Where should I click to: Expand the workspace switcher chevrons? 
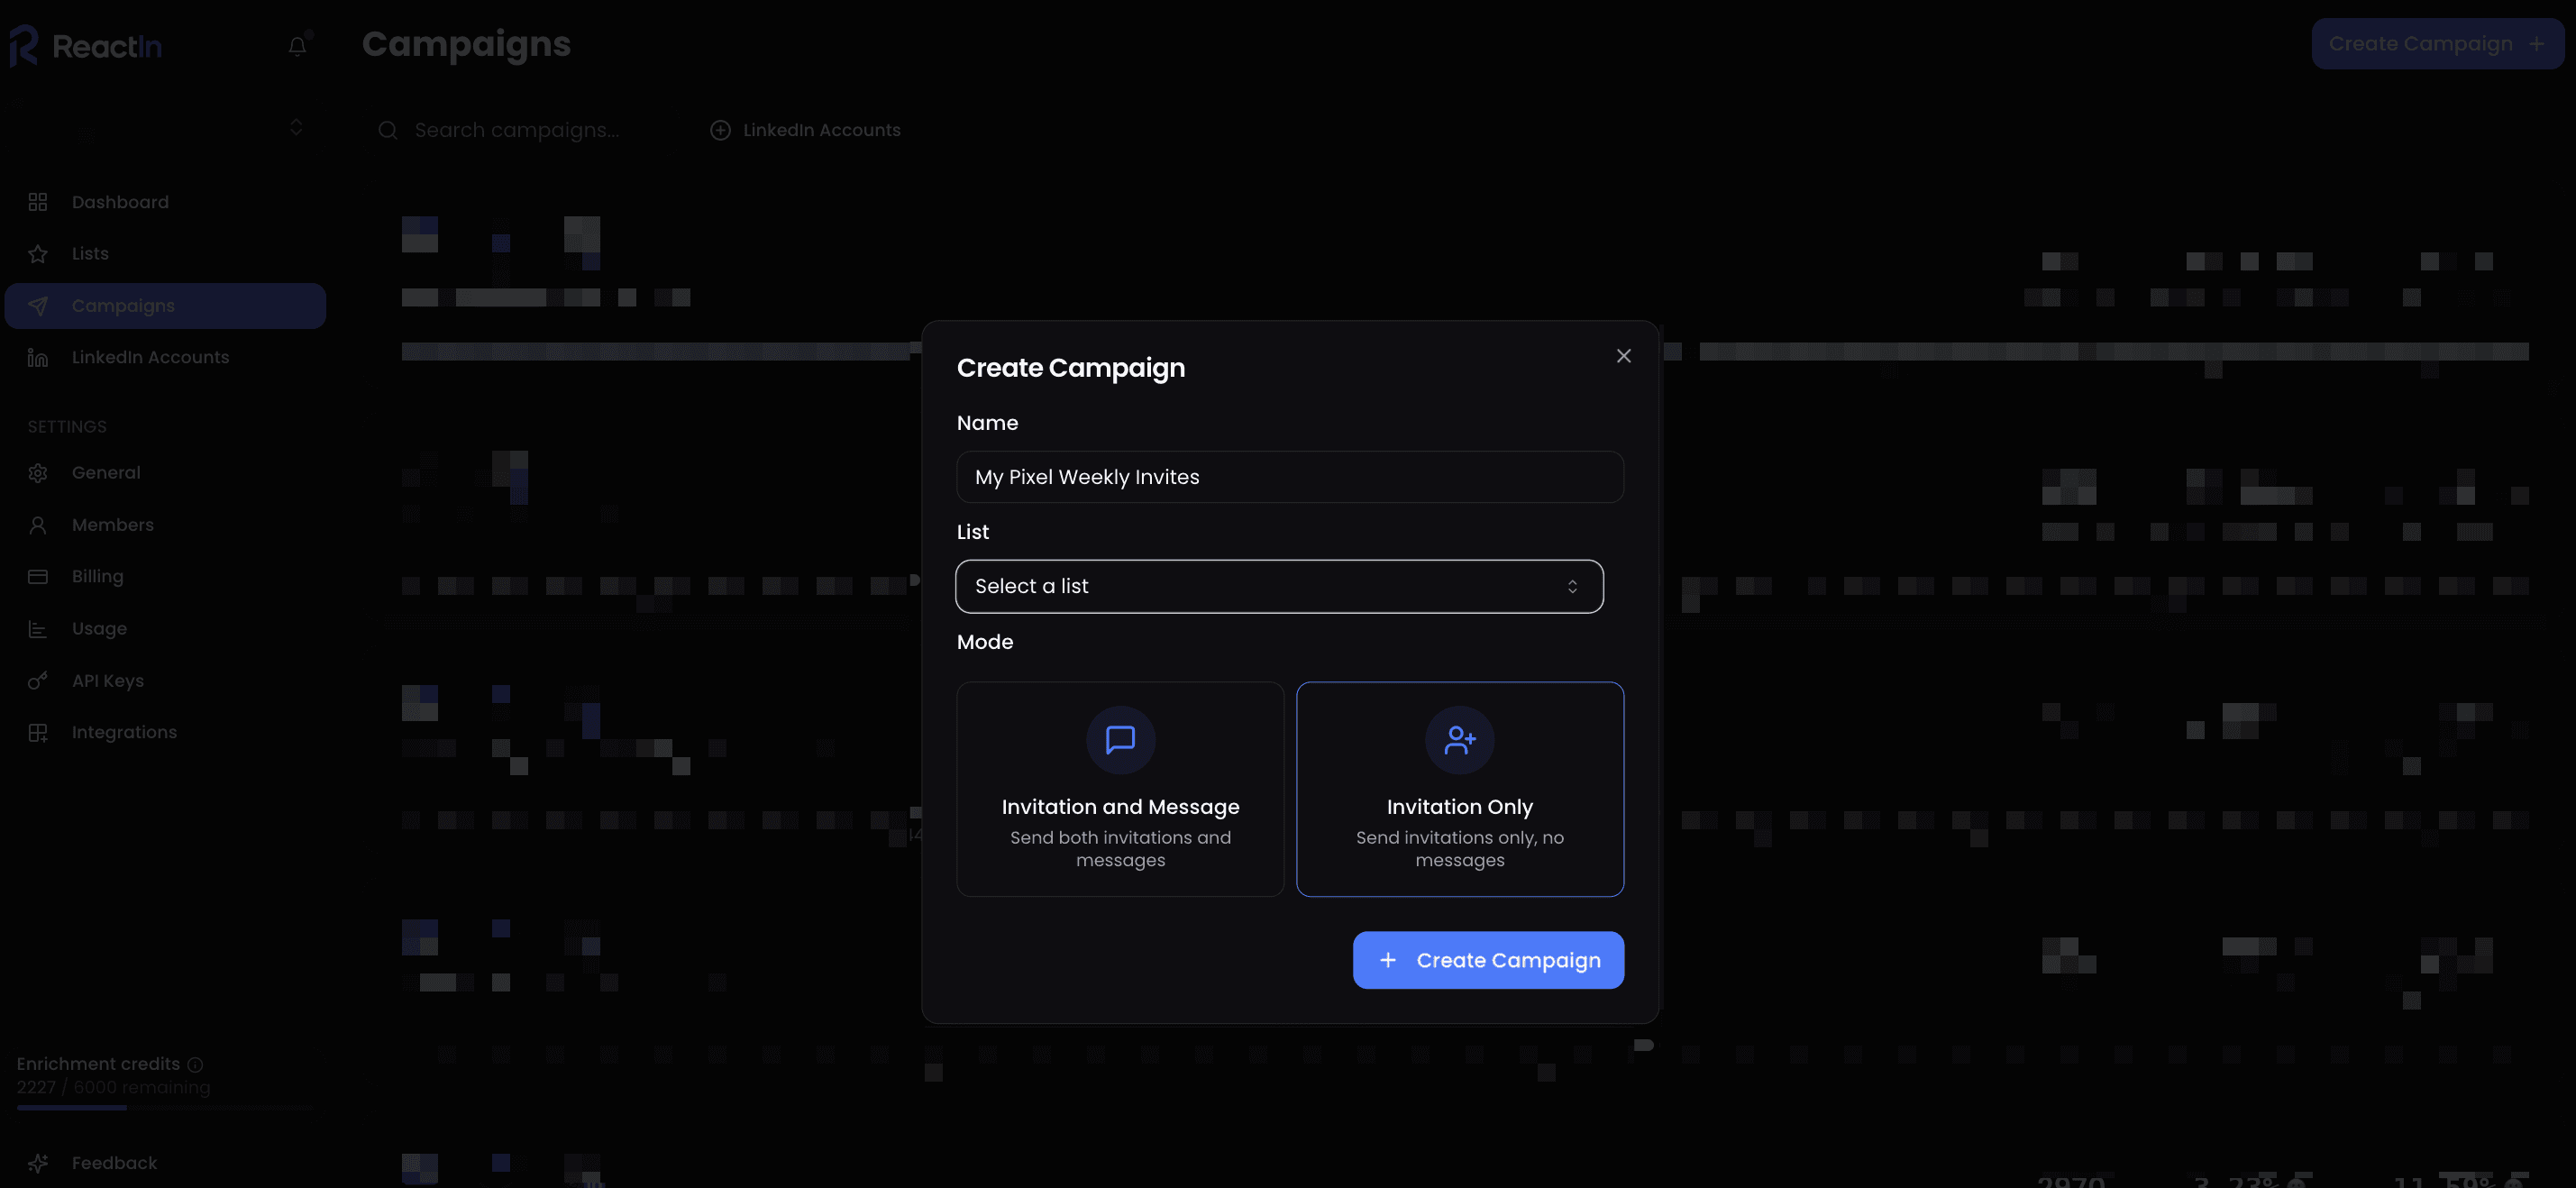pos(296,127)
